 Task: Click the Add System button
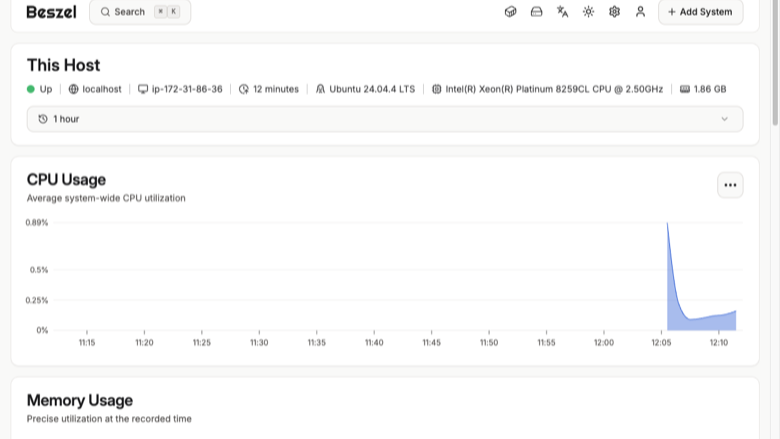coord(700,12)
